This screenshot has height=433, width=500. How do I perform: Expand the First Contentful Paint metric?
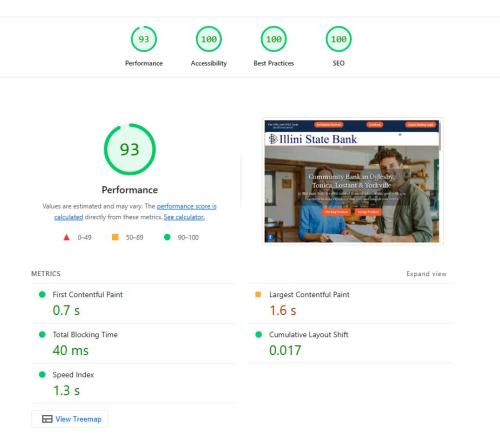pos(133,303)
